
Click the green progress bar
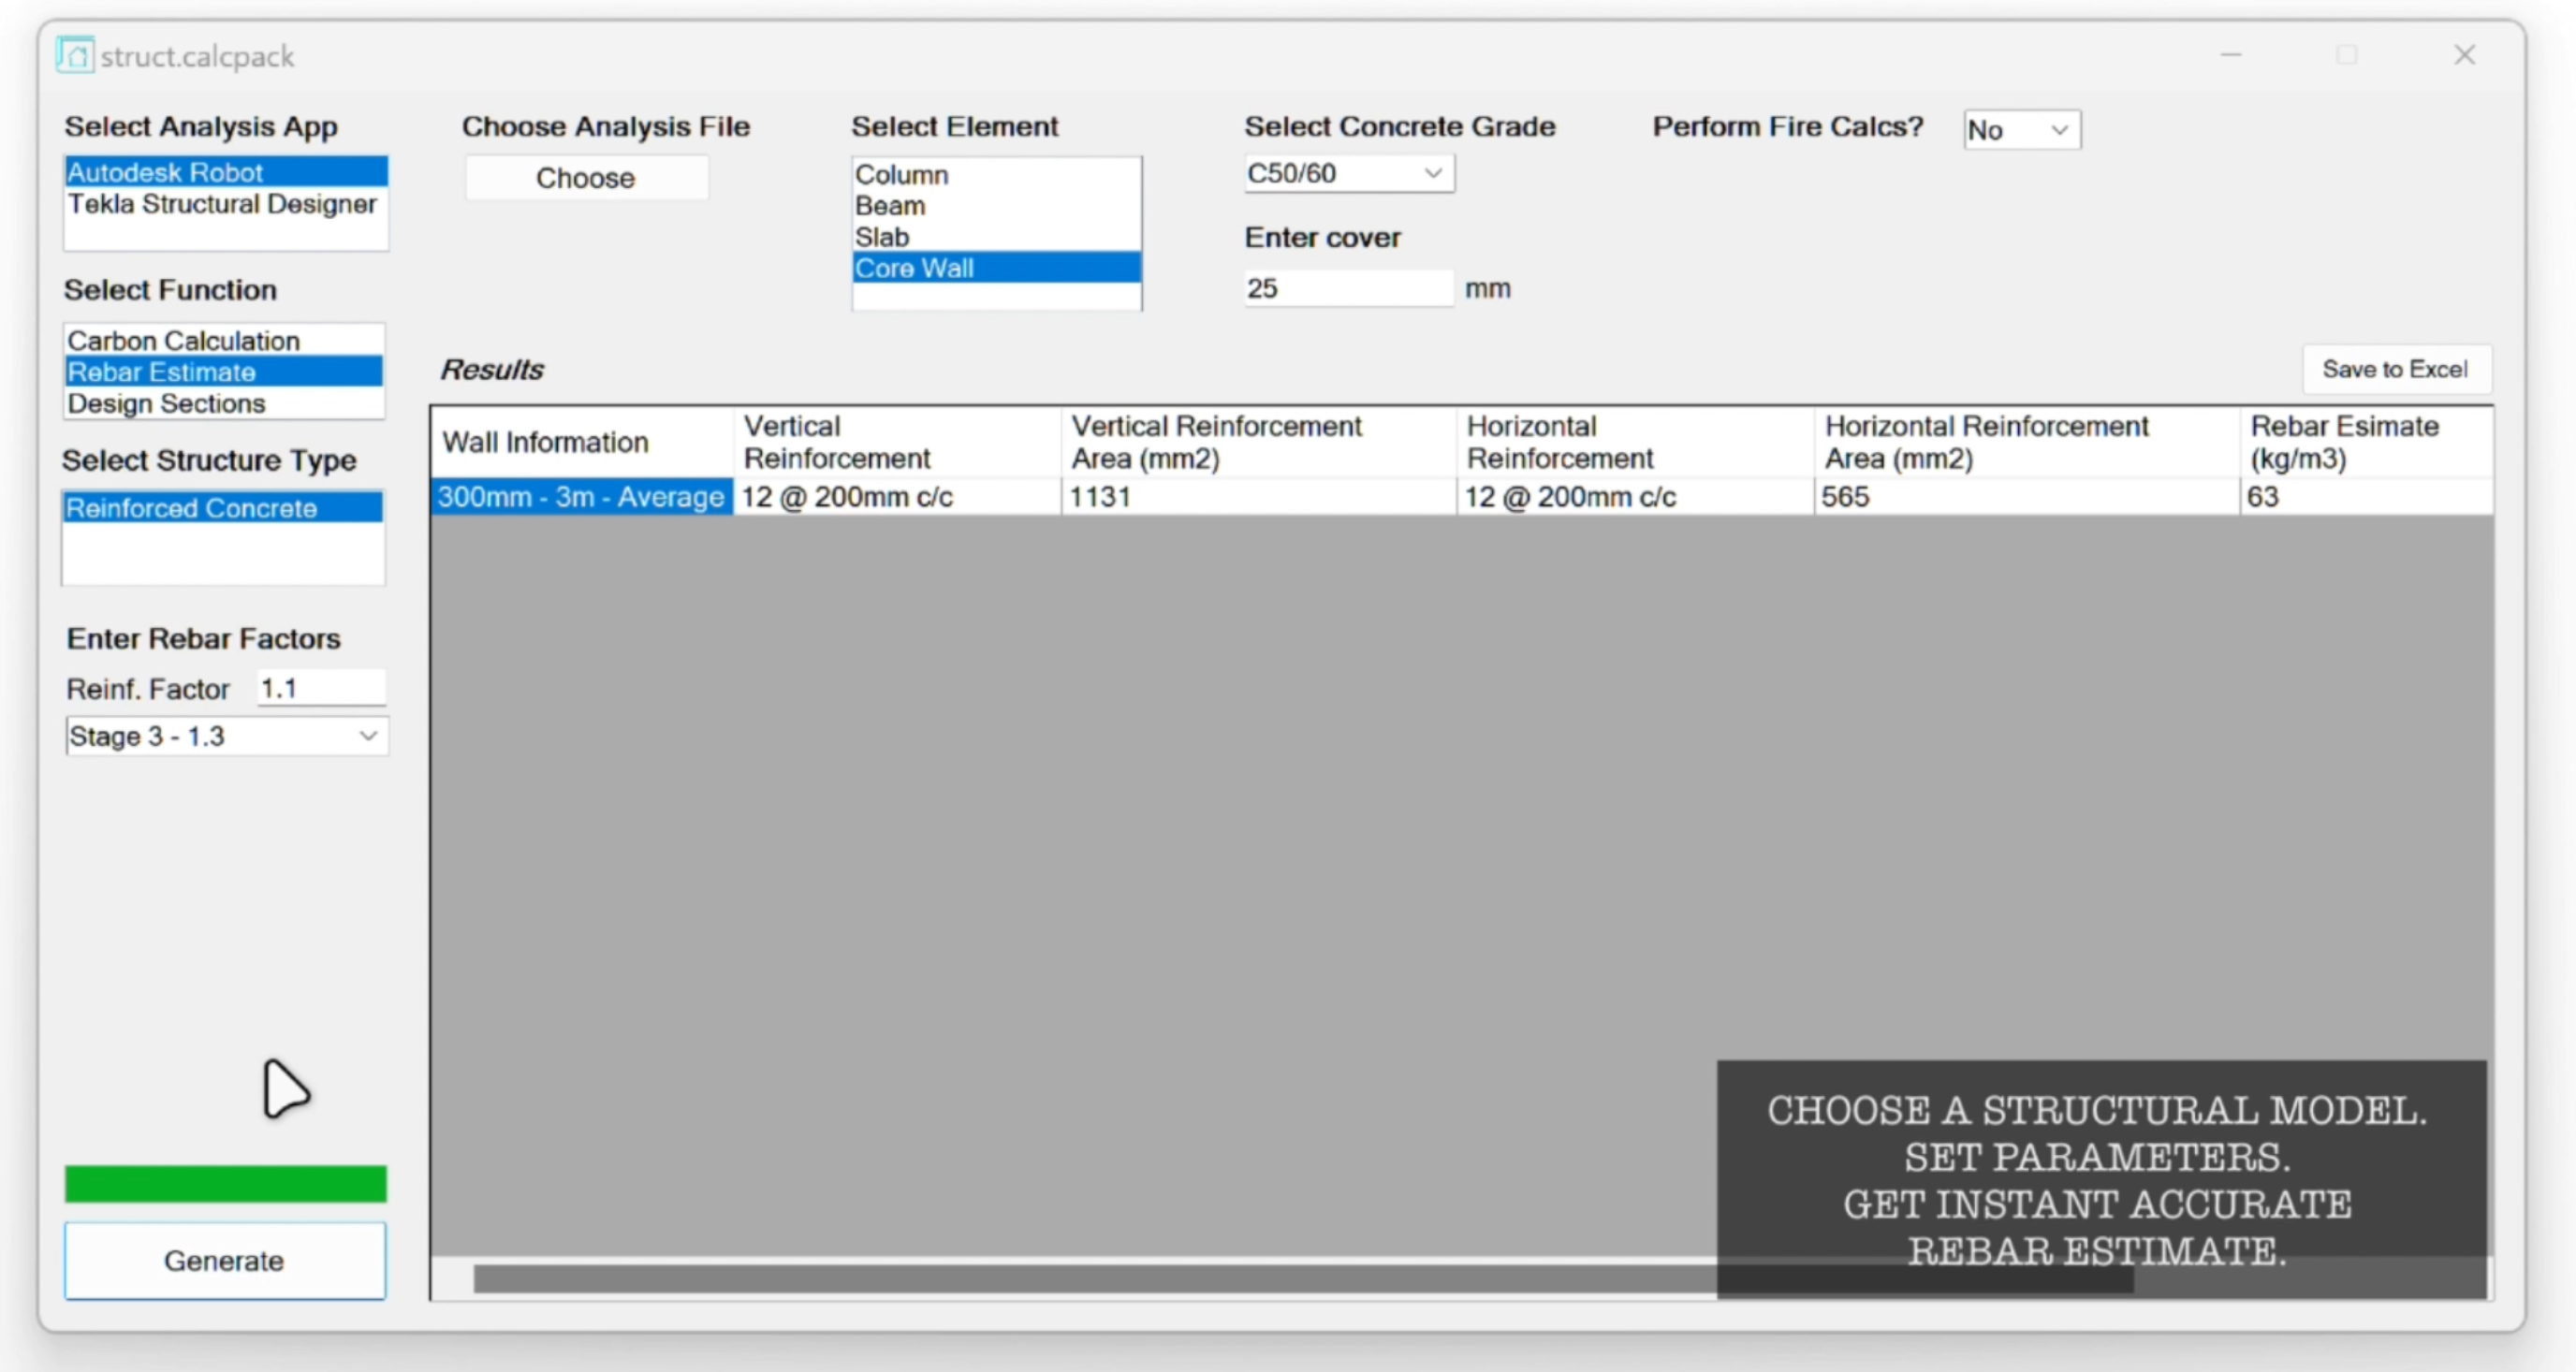[225, 1183]
